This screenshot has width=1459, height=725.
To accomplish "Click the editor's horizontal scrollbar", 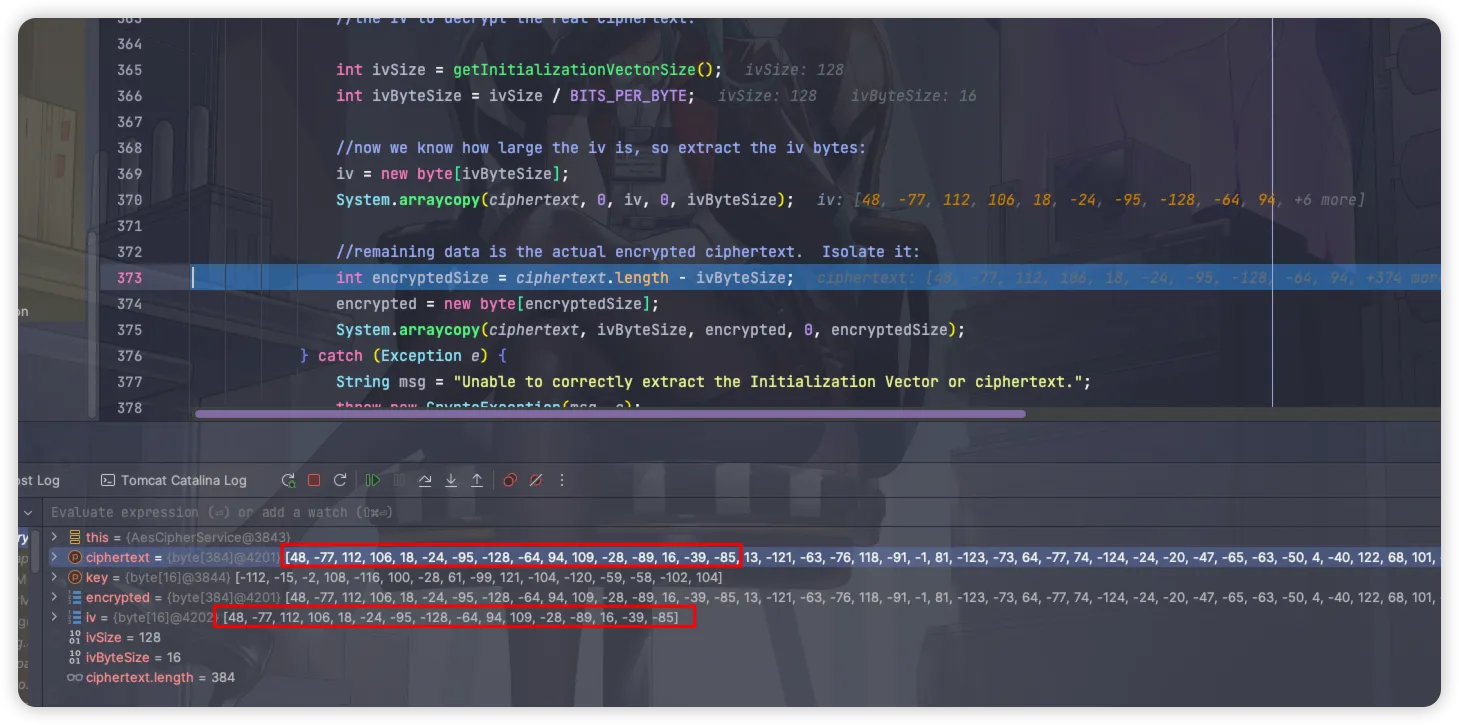I will pyautogui.click(x=610, y=413).
